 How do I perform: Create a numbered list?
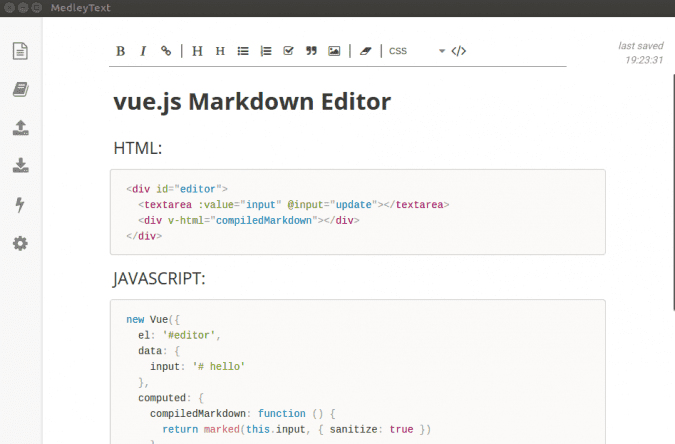point(265,51)
